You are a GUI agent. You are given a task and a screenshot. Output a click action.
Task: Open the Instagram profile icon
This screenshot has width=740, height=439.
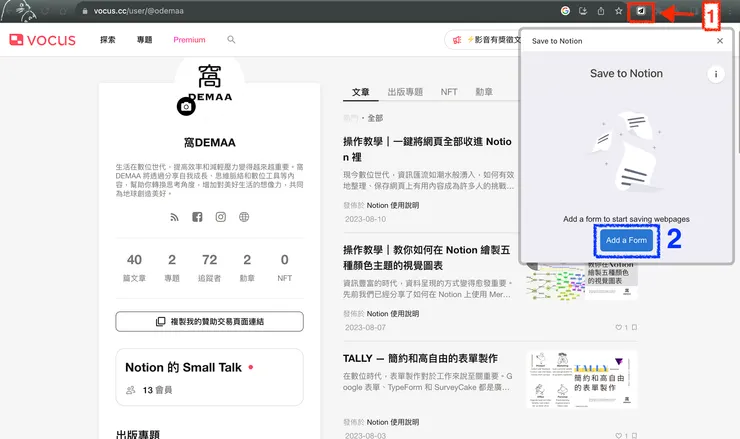pos(220,217)
